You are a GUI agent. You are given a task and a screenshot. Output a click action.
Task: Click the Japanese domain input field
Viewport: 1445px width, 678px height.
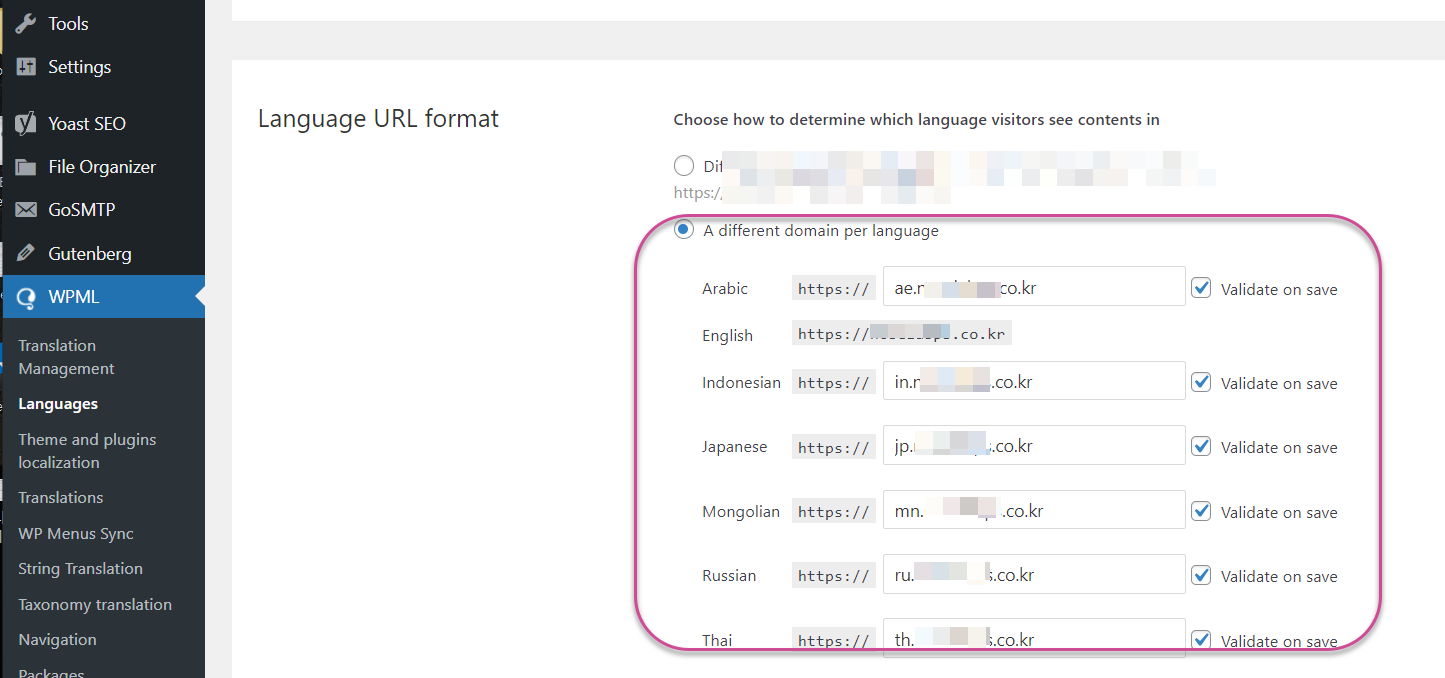1035,445
